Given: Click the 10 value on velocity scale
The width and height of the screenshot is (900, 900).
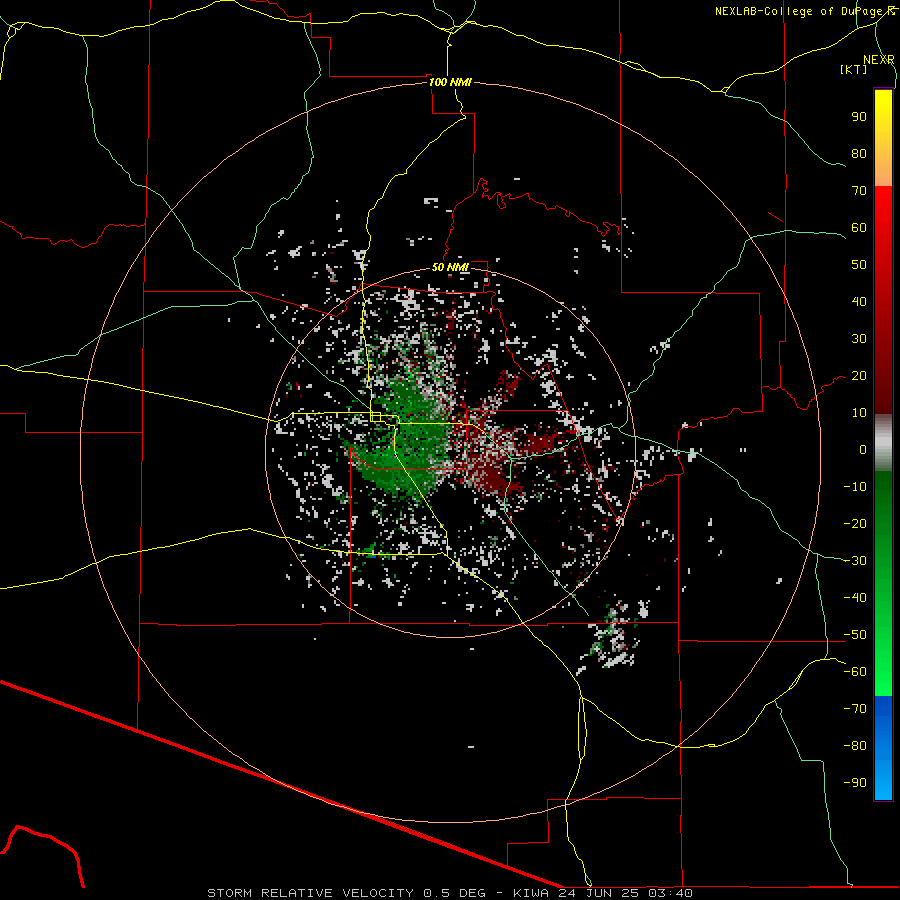Looking at the screenshot, I should [x=859, y=413].
